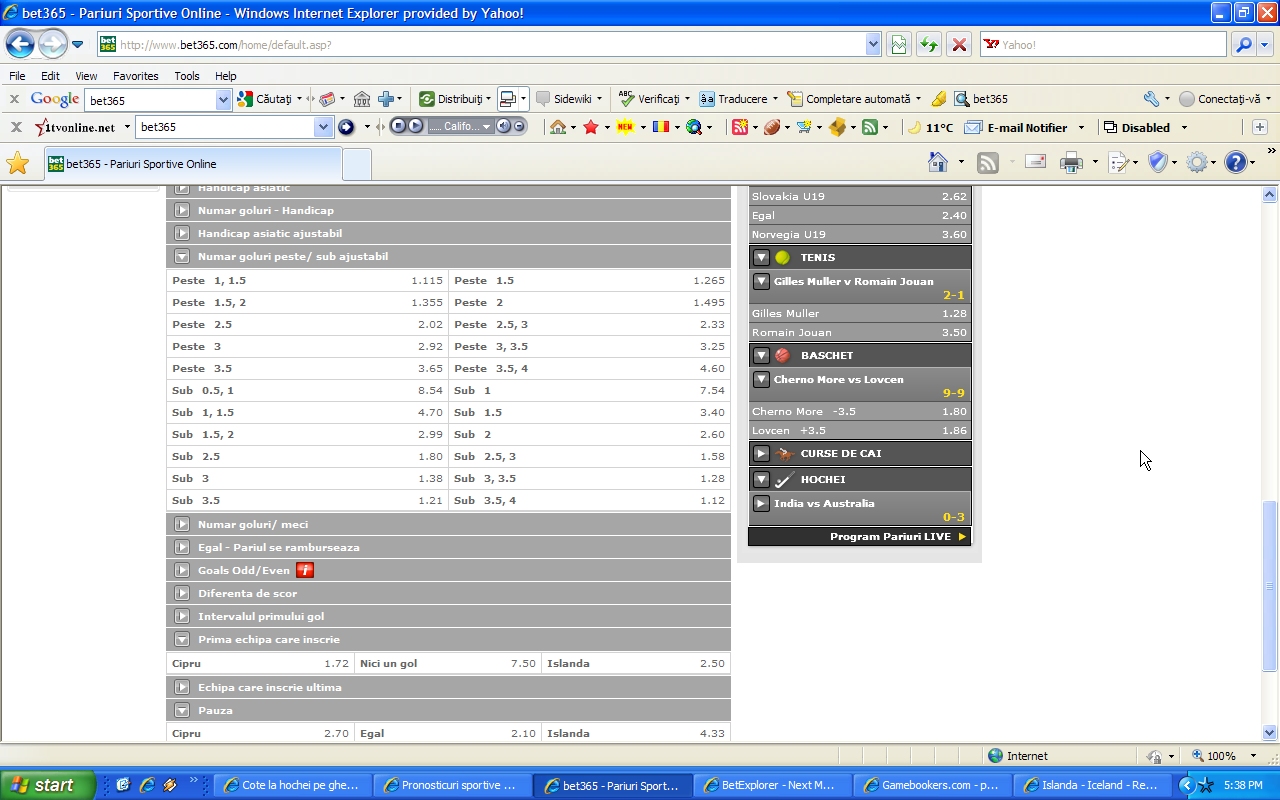Open the View menu

86,75
